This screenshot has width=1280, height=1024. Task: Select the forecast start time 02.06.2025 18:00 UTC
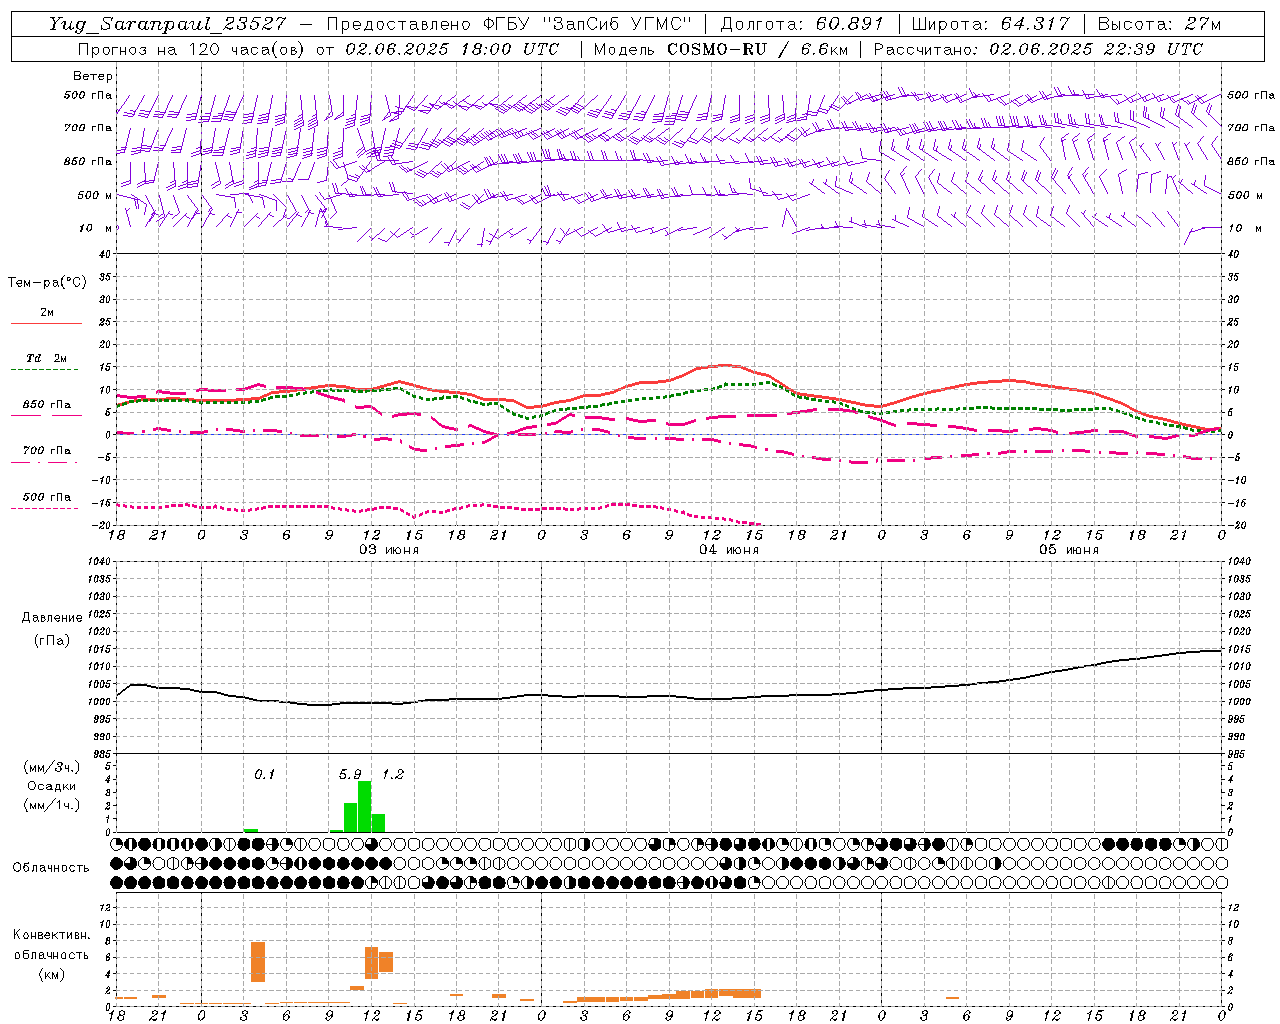[x=452, y=48]
